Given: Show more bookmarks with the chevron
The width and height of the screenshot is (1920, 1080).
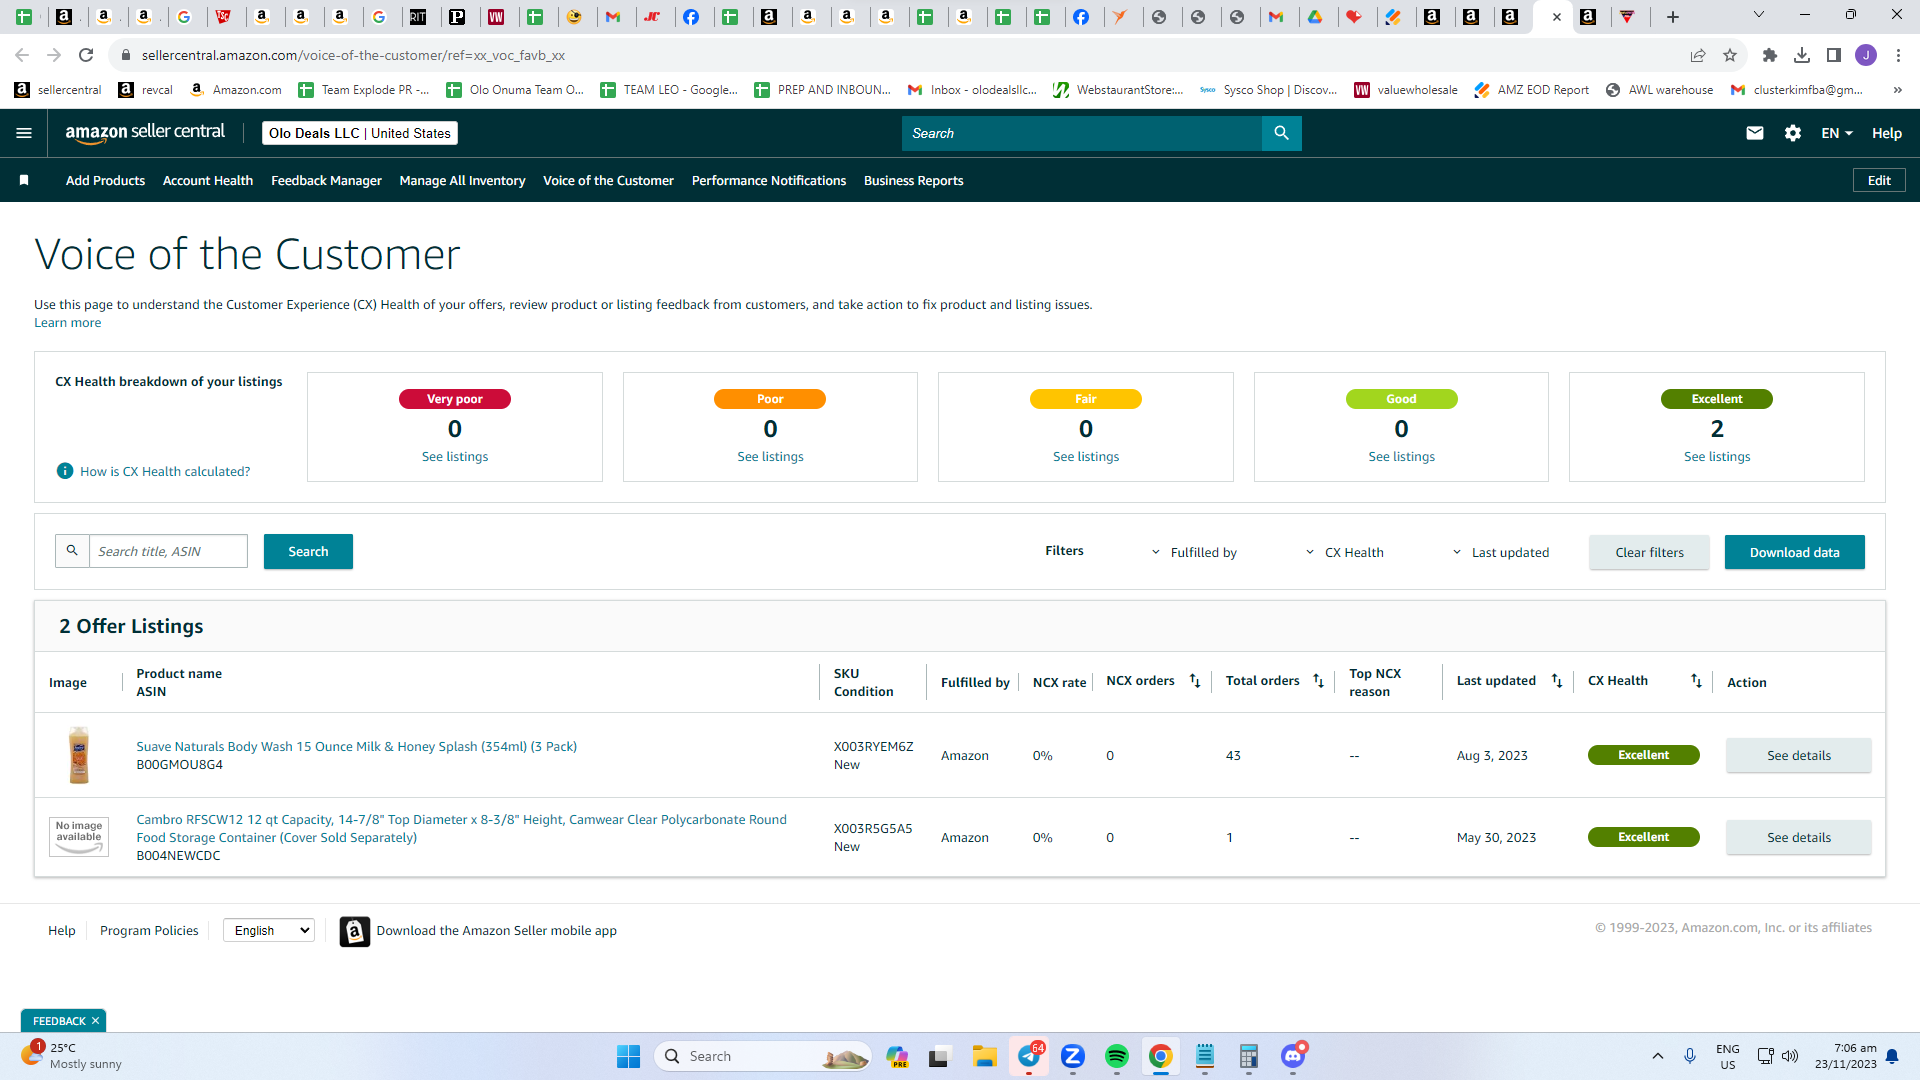Looking at the screenshot, I should click(1897, 90).
